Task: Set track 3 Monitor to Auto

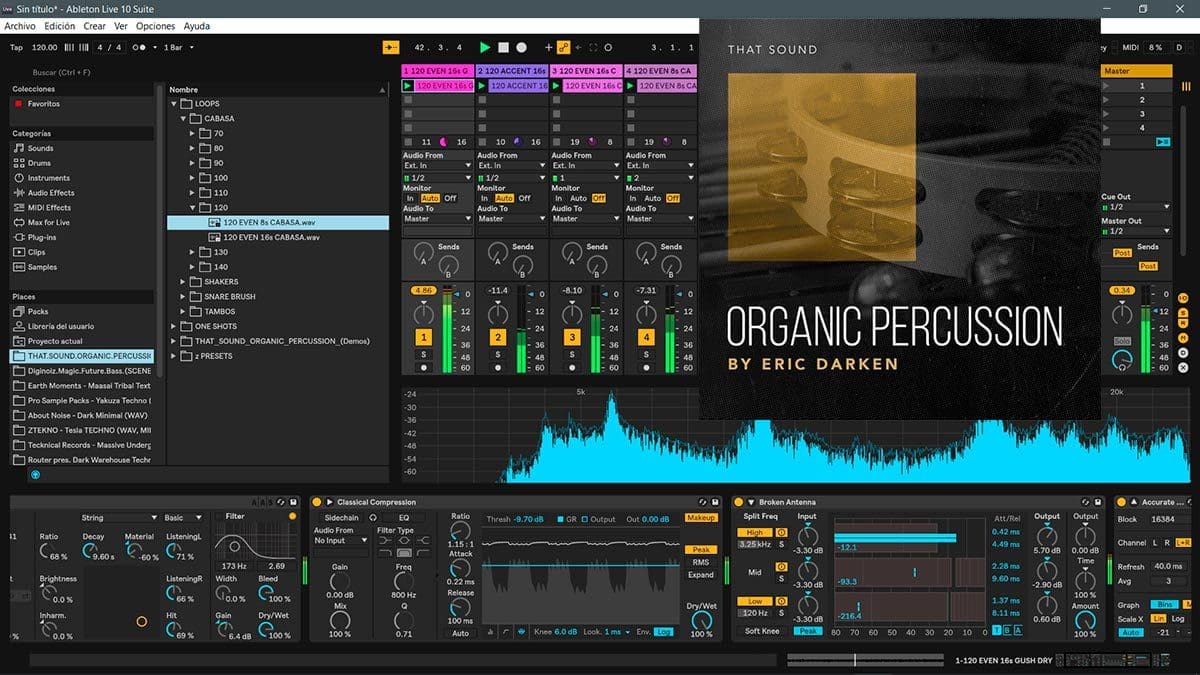Action: (578, 198)
